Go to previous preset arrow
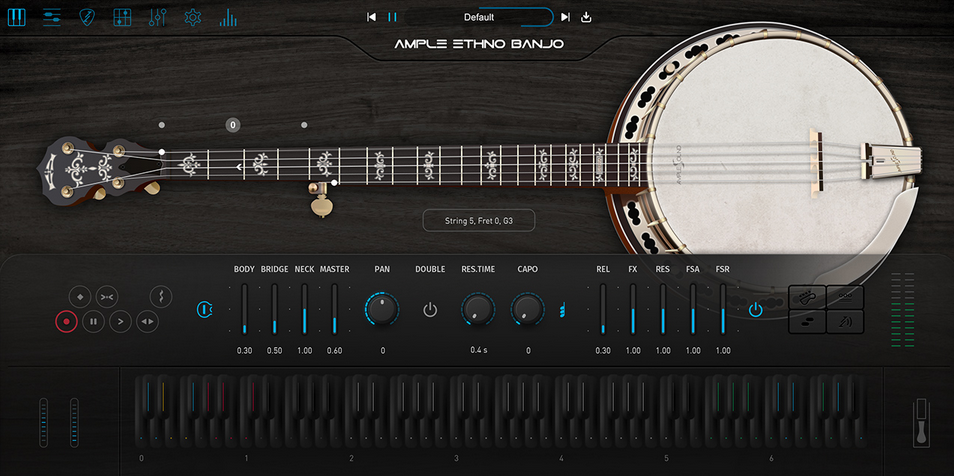 coord(371,17)
